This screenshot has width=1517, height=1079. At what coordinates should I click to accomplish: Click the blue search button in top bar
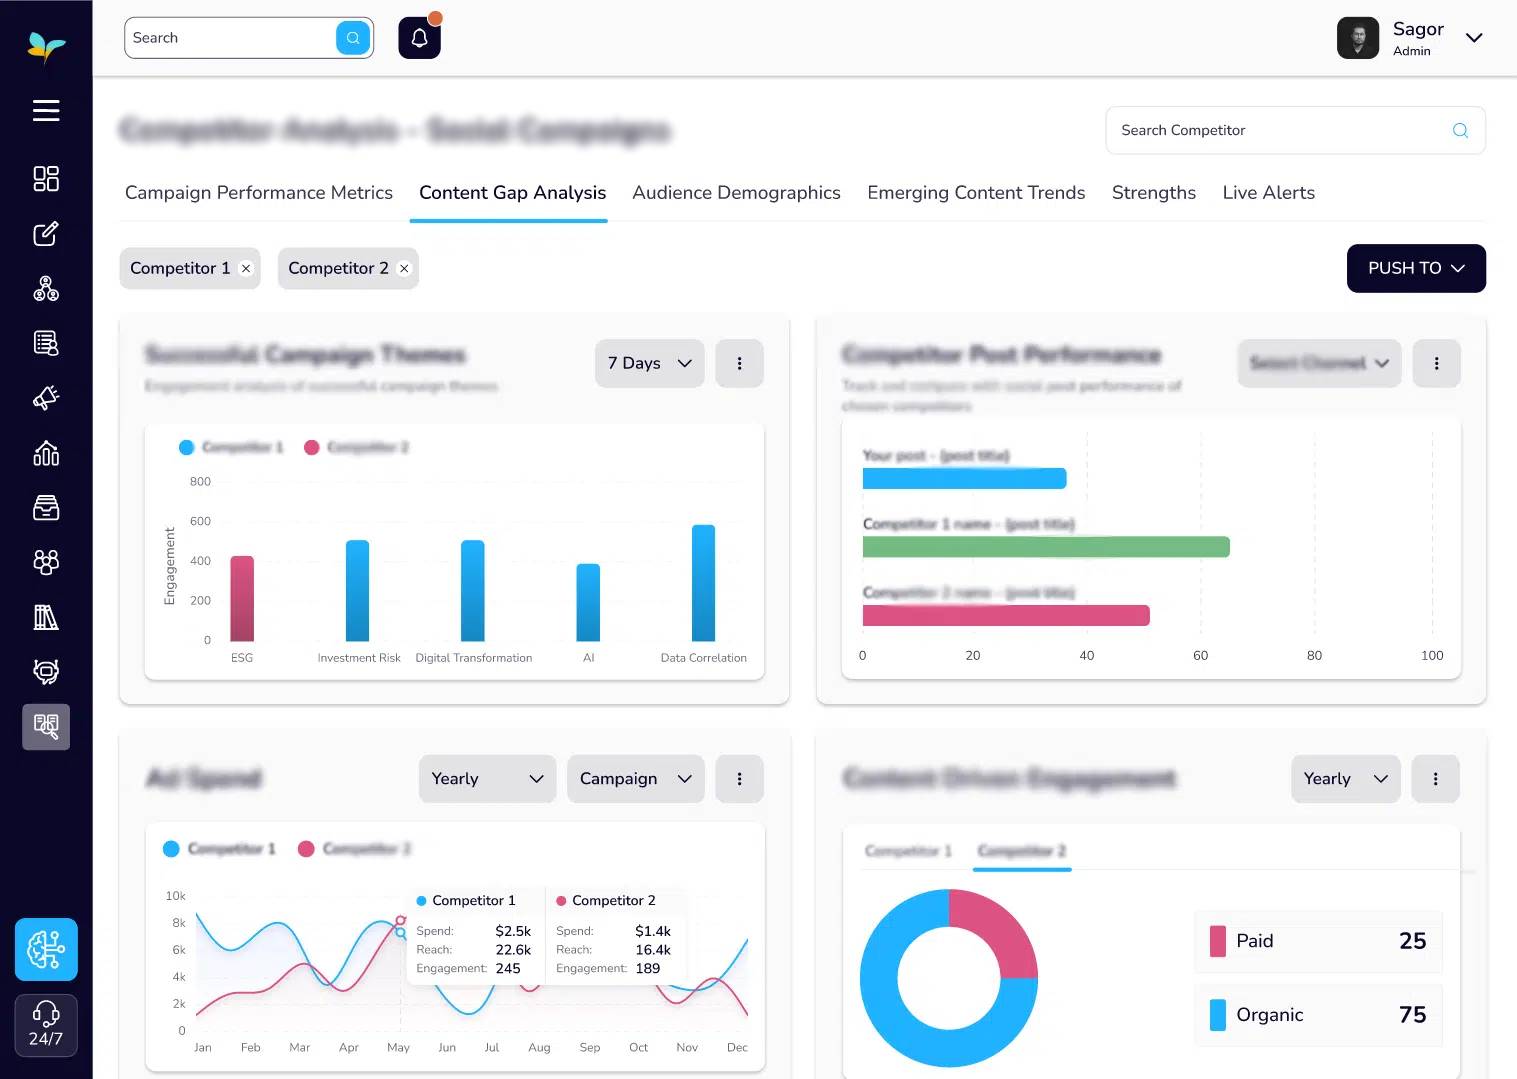tap(353, 38)
